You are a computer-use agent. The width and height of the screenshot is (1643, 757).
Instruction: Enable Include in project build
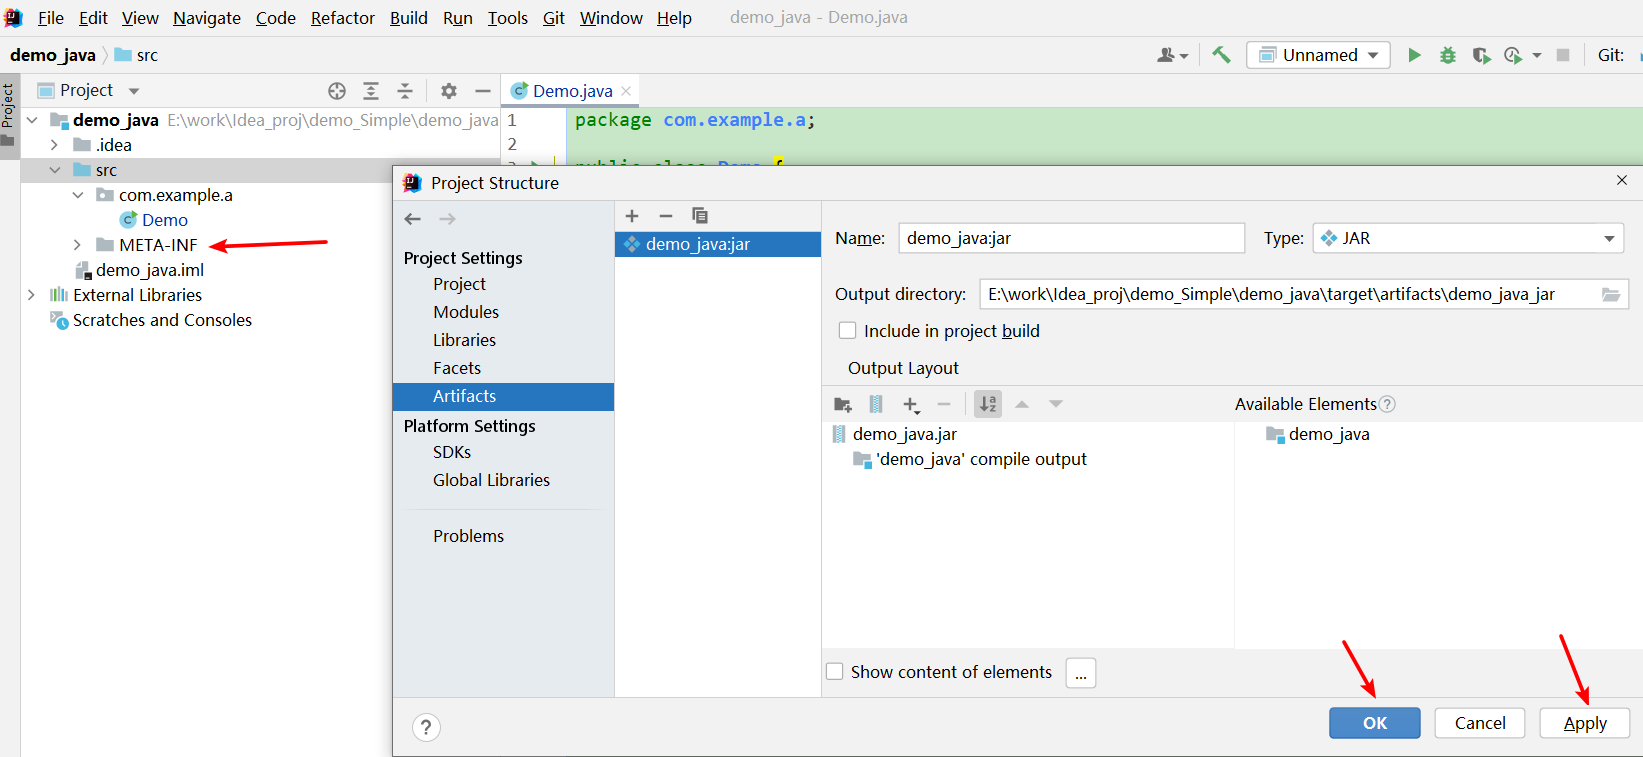pos(848,330)
